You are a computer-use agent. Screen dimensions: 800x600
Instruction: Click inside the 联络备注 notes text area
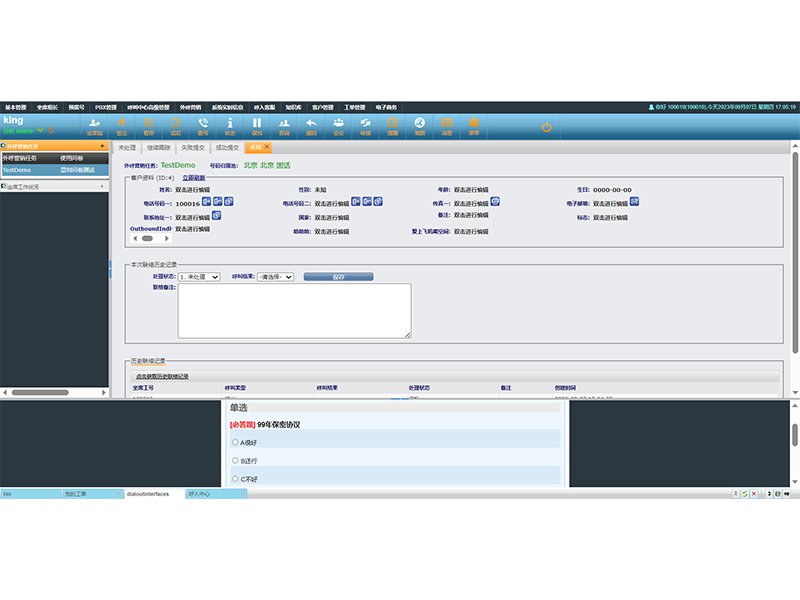pyautogui.click(x=294, y=310)
